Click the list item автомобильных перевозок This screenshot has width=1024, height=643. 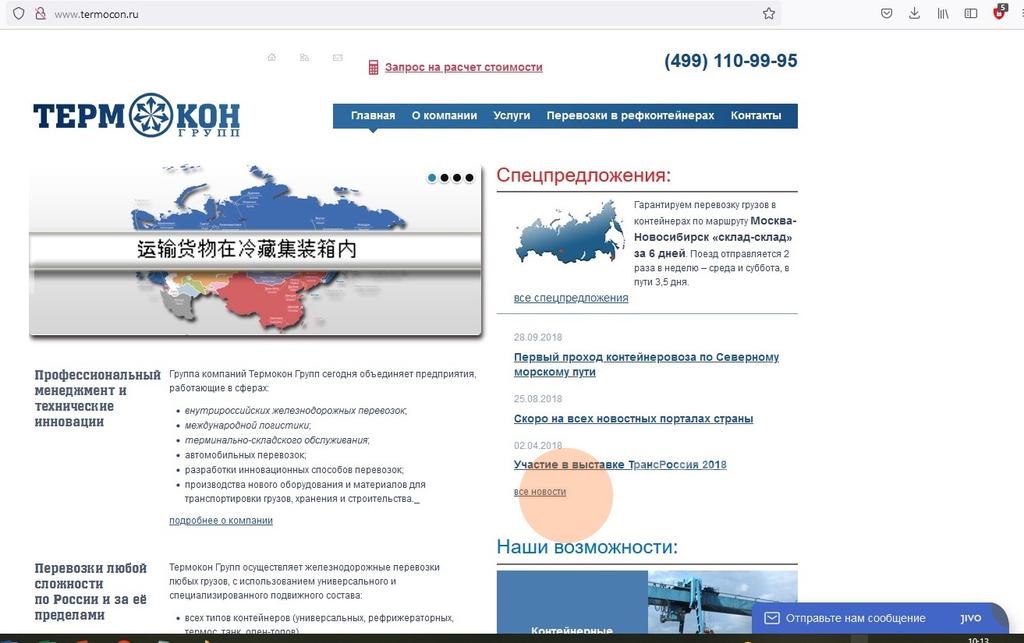click(x=245, y=455)
